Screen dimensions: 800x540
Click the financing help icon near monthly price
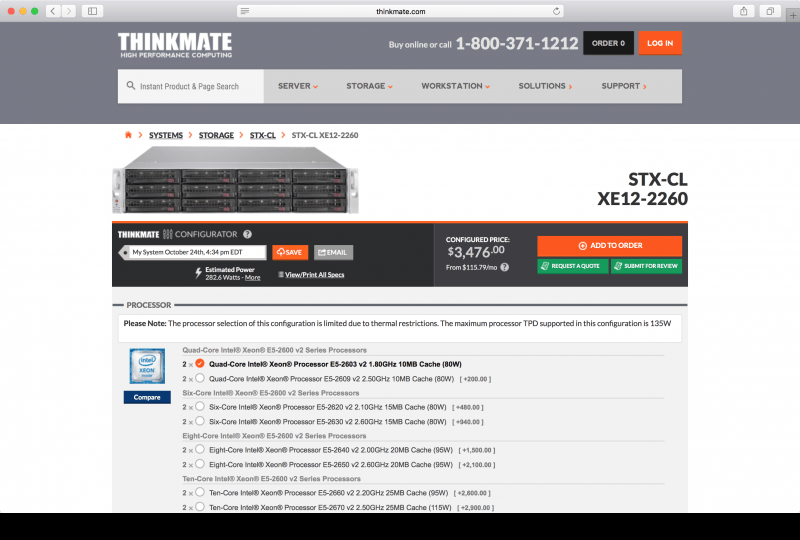[x=505, y=268]
